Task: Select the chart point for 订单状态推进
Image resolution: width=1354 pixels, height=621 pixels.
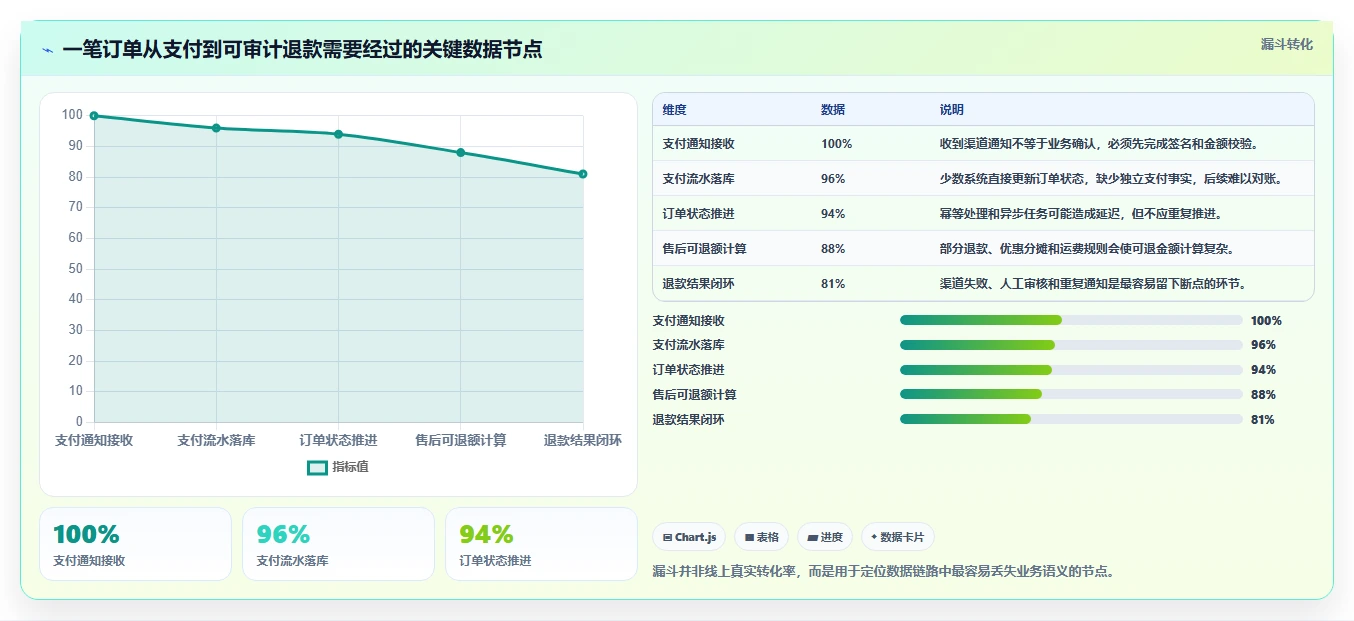Action: click(x=338, y=134)
